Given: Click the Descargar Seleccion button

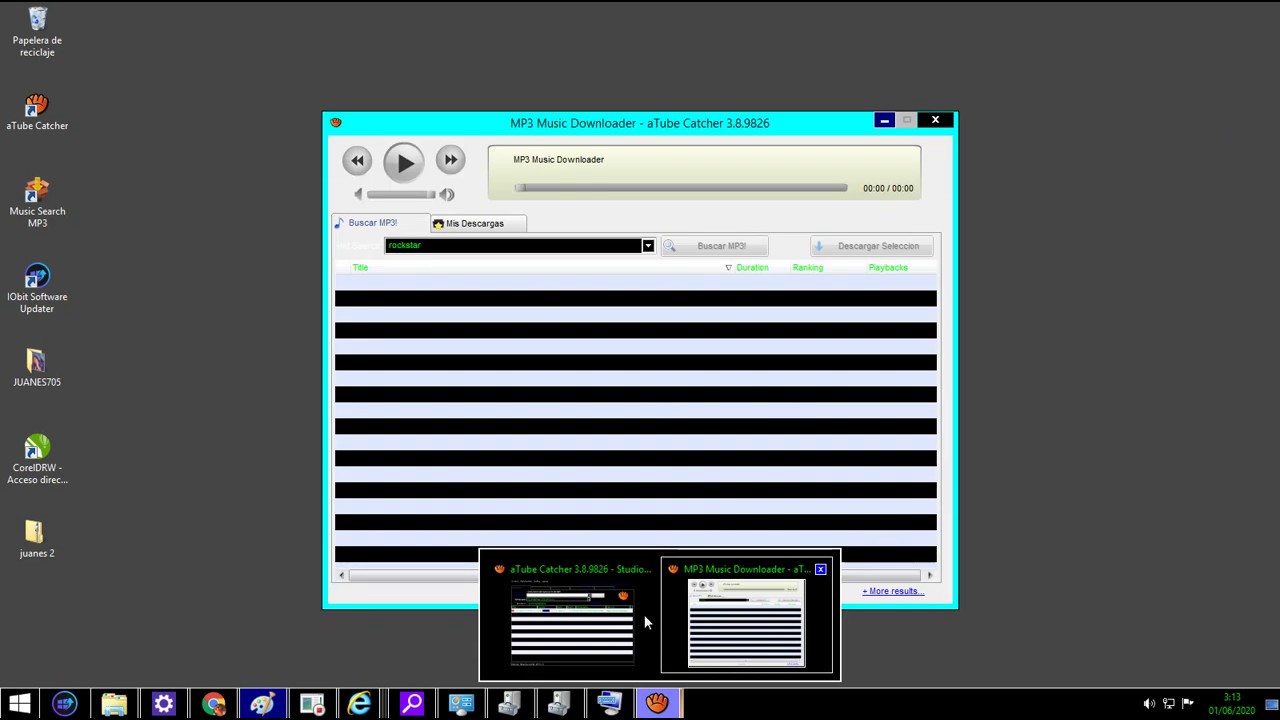Looking at the screenshot, I should coord(872,246).
